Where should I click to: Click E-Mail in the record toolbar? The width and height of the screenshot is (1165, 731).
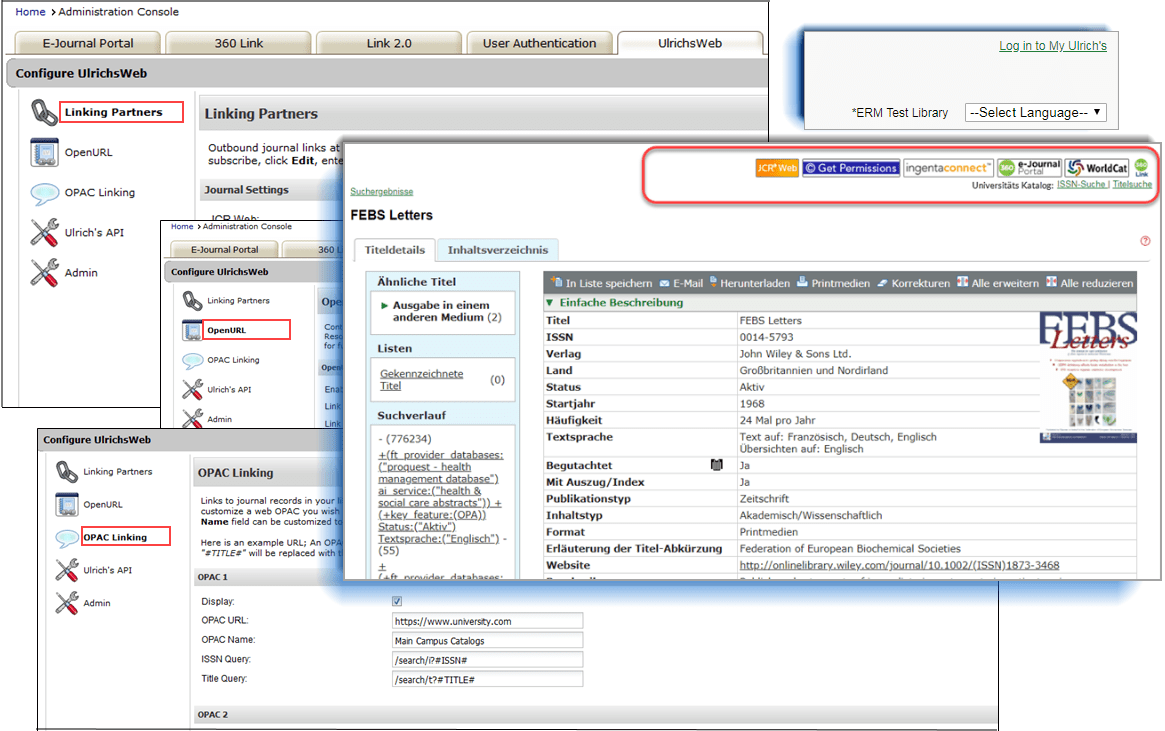point(681,283)
